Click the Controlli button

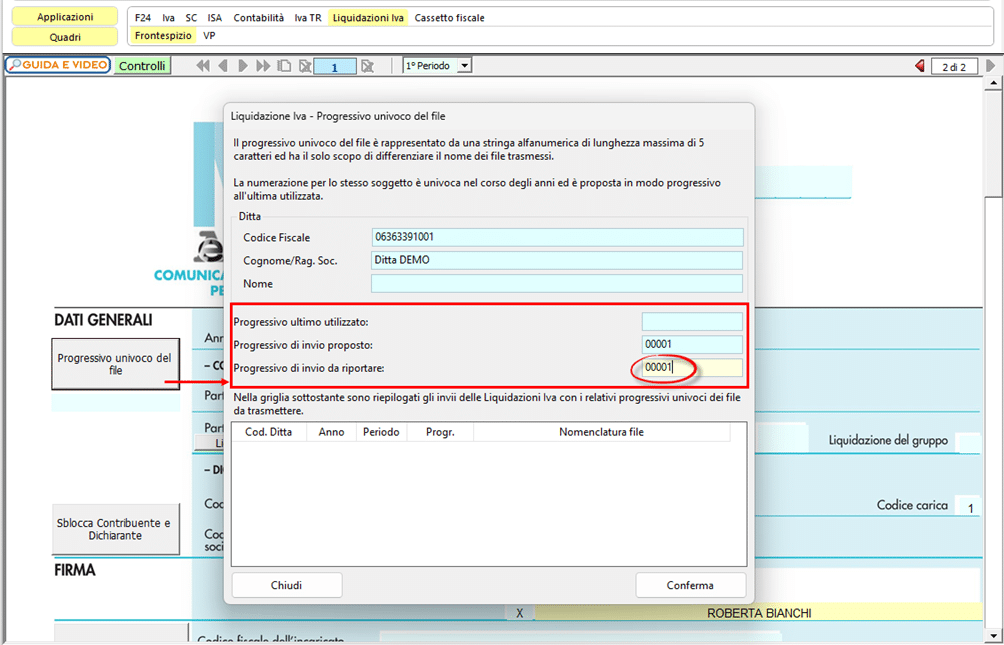click(142, 66)
